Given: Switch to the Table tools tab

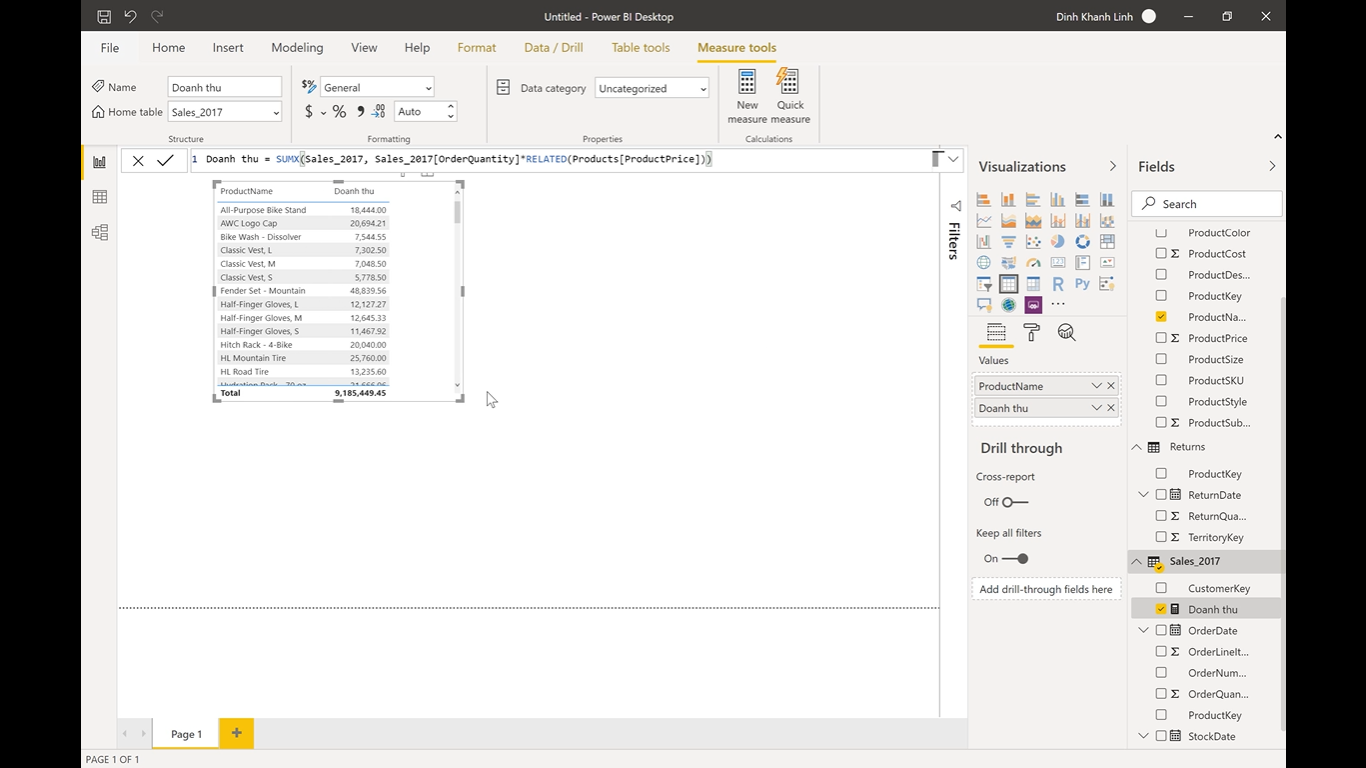Looking at the screenshot, I should tap(641, 47).
